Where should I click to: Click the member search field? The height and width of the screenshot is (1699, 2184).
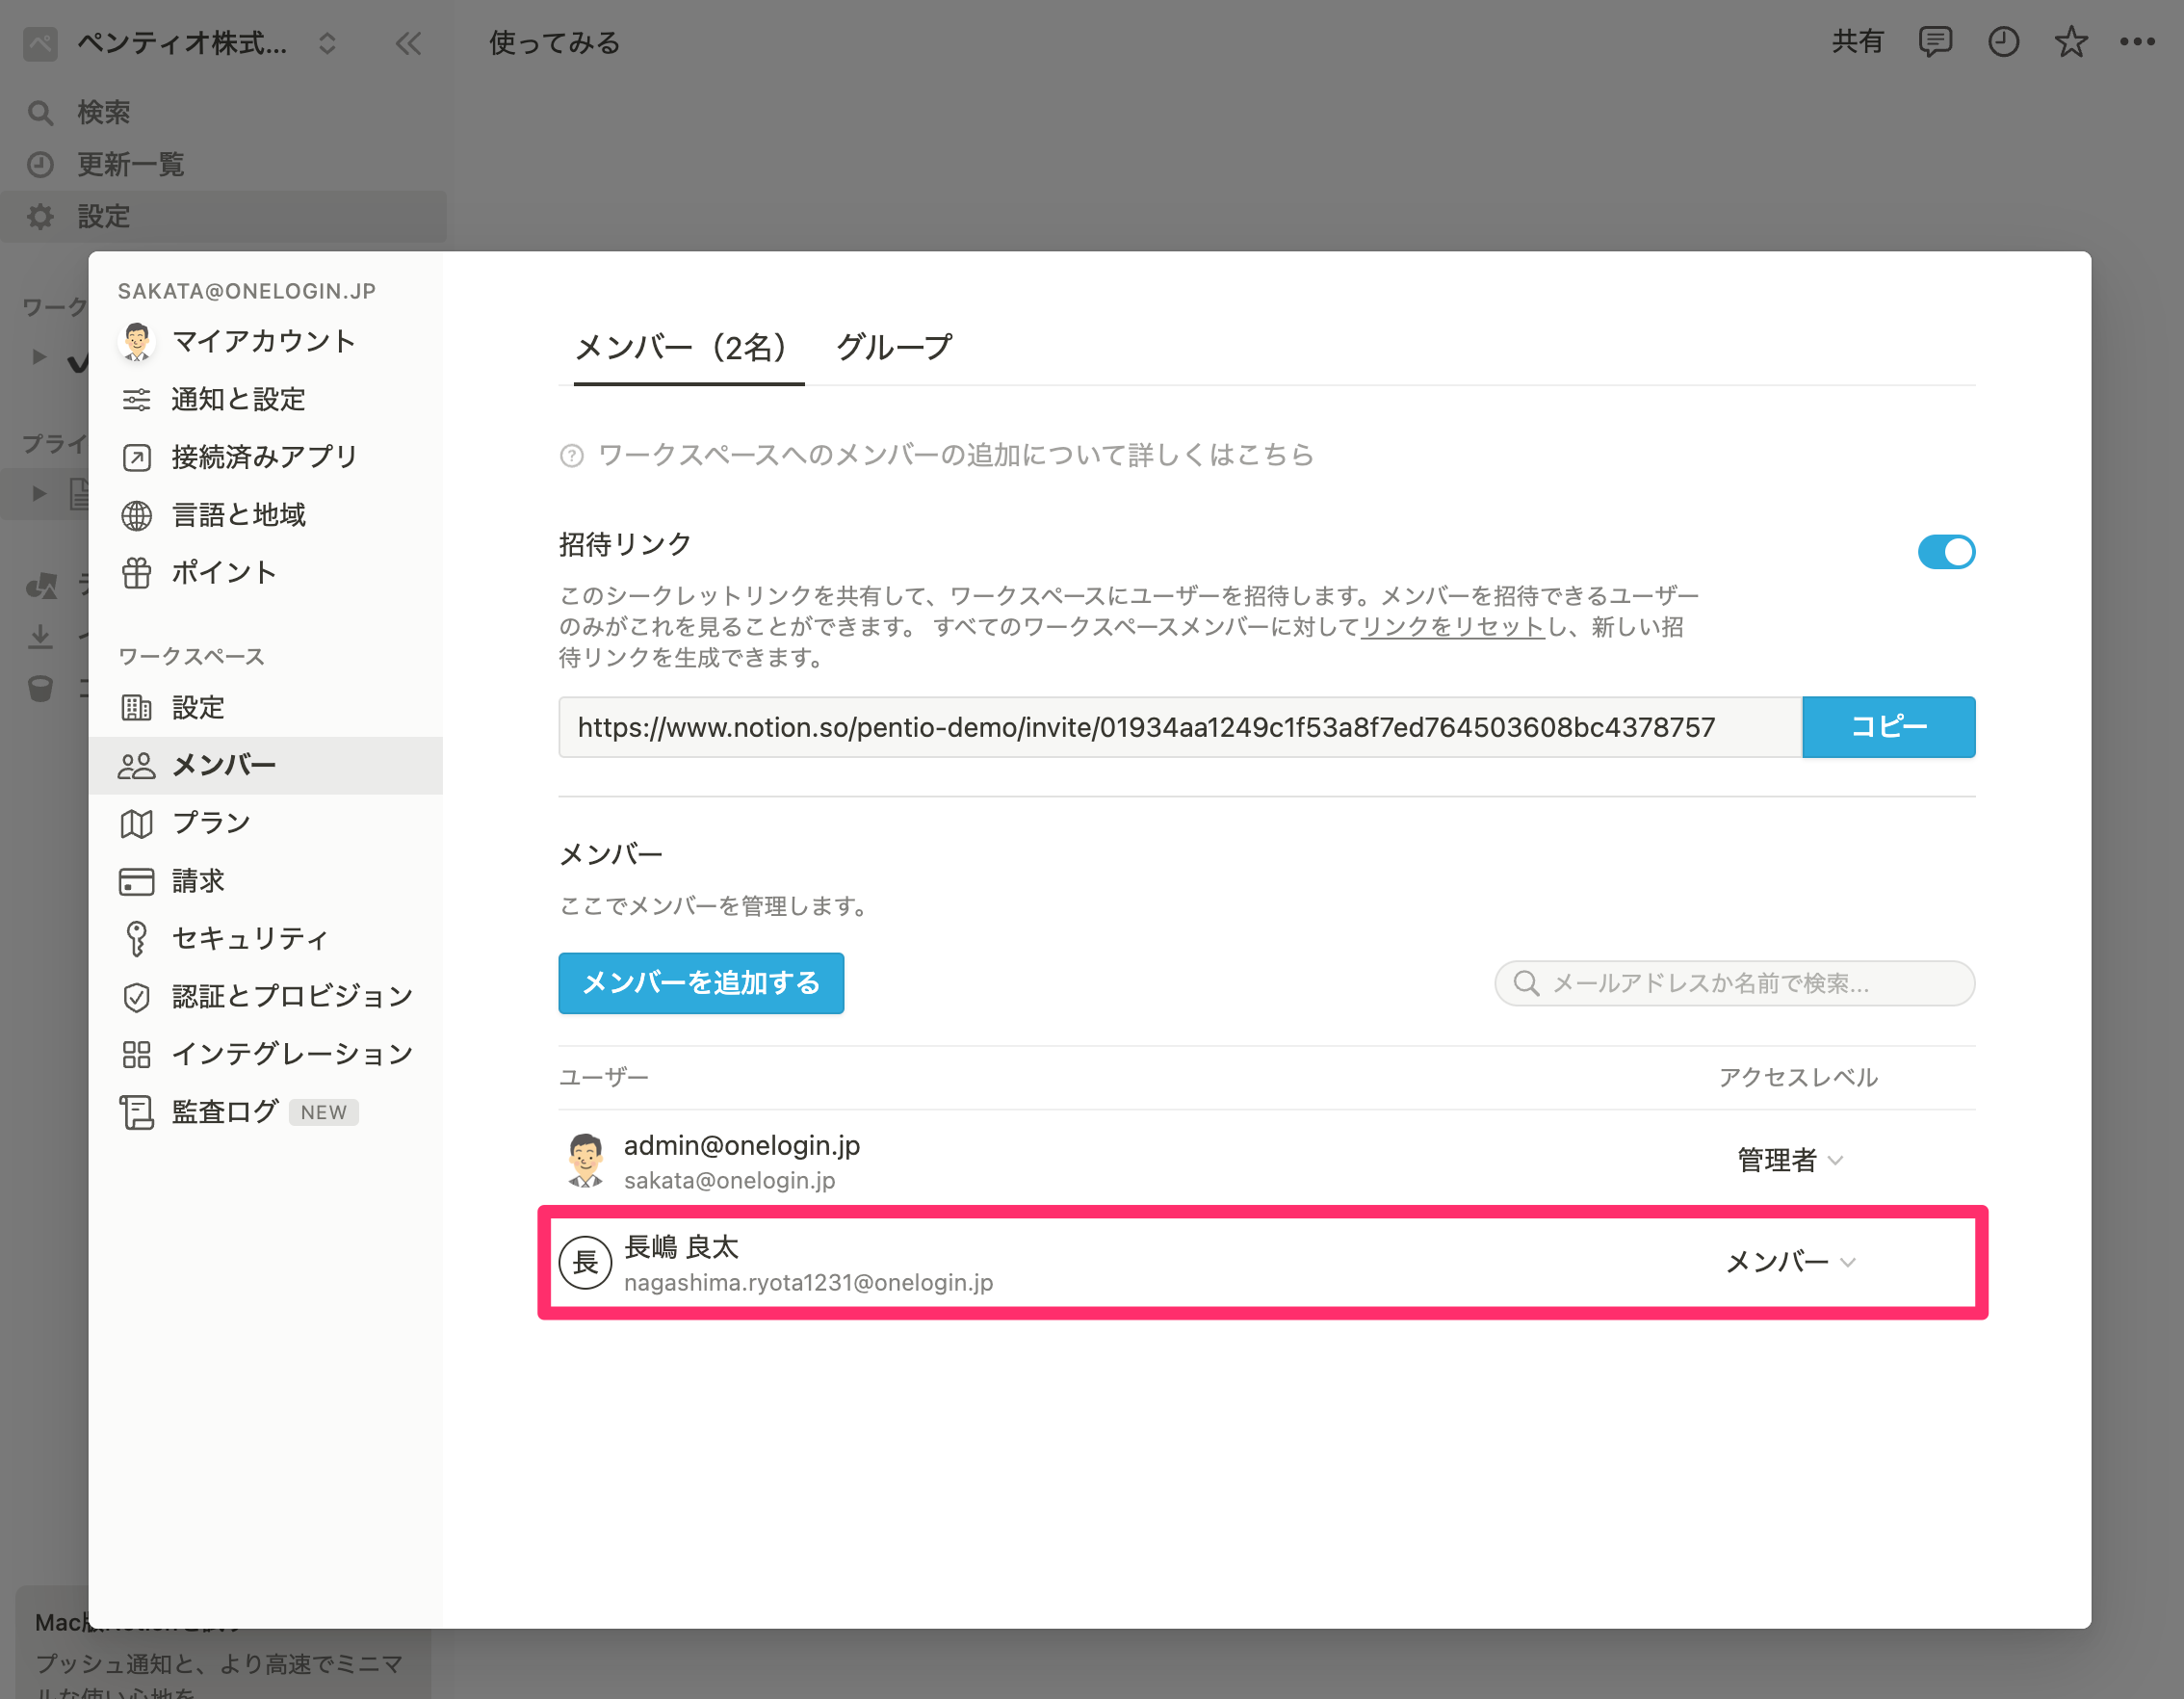(1734, 983)
